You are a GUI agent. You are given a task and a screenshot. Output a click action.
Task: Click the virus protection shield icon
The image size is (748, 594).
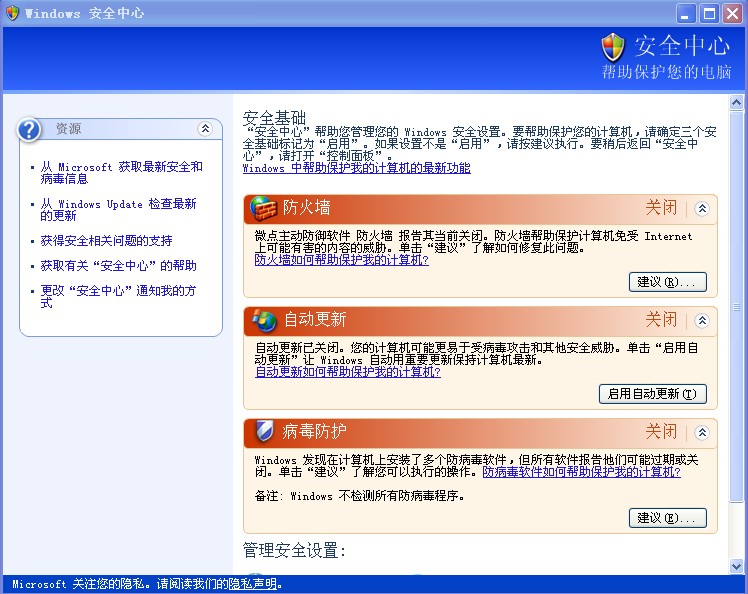point(264,431)
